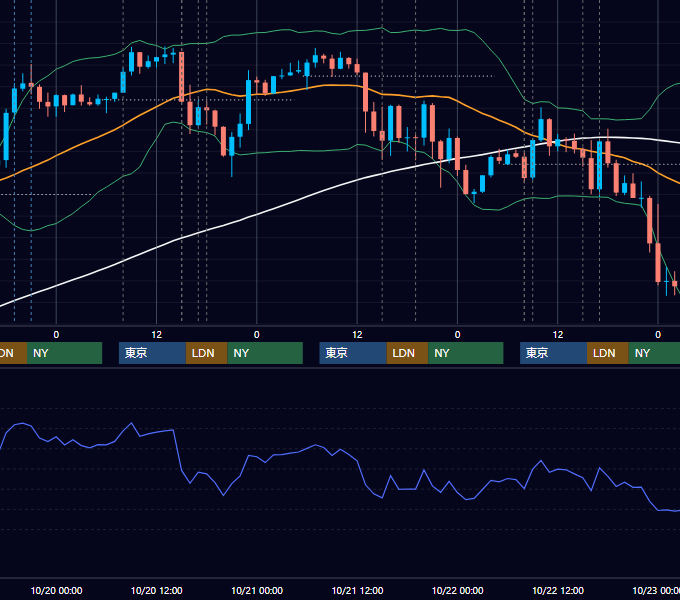Viewport: 680px width, 600px height.
Task: Click the 10/22 00:00 date label
Action: (458, 590)
